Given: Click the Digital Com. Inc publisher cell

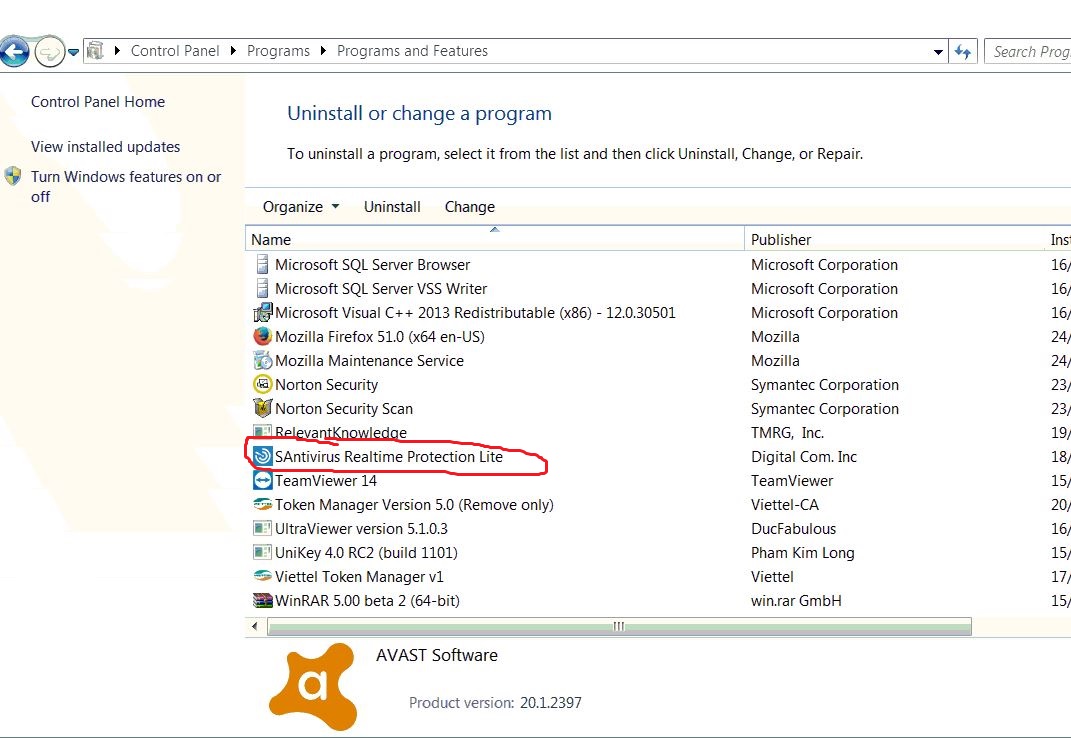Looking at the screenshot, I should (x=804, y=456).
